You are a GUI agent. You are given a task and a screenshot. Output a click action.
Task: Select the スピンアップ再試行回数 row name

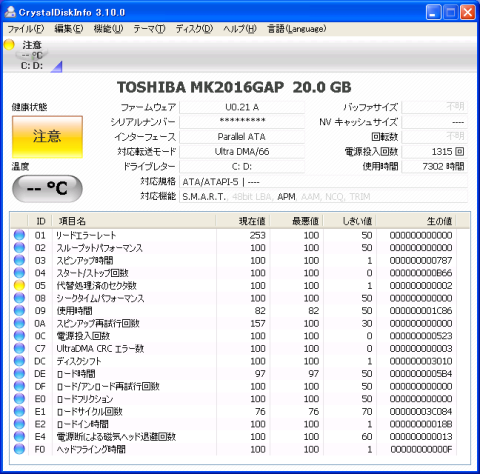98,323
